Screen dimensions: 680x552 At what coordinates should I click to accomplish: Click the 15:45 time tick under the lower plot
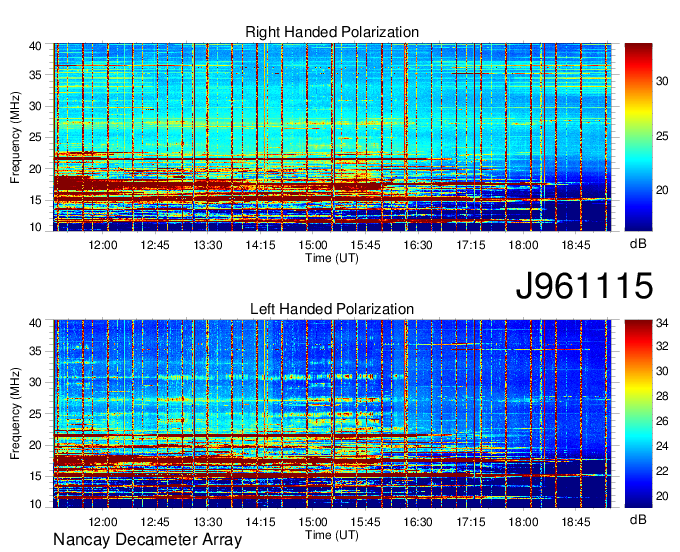[365, 522]
